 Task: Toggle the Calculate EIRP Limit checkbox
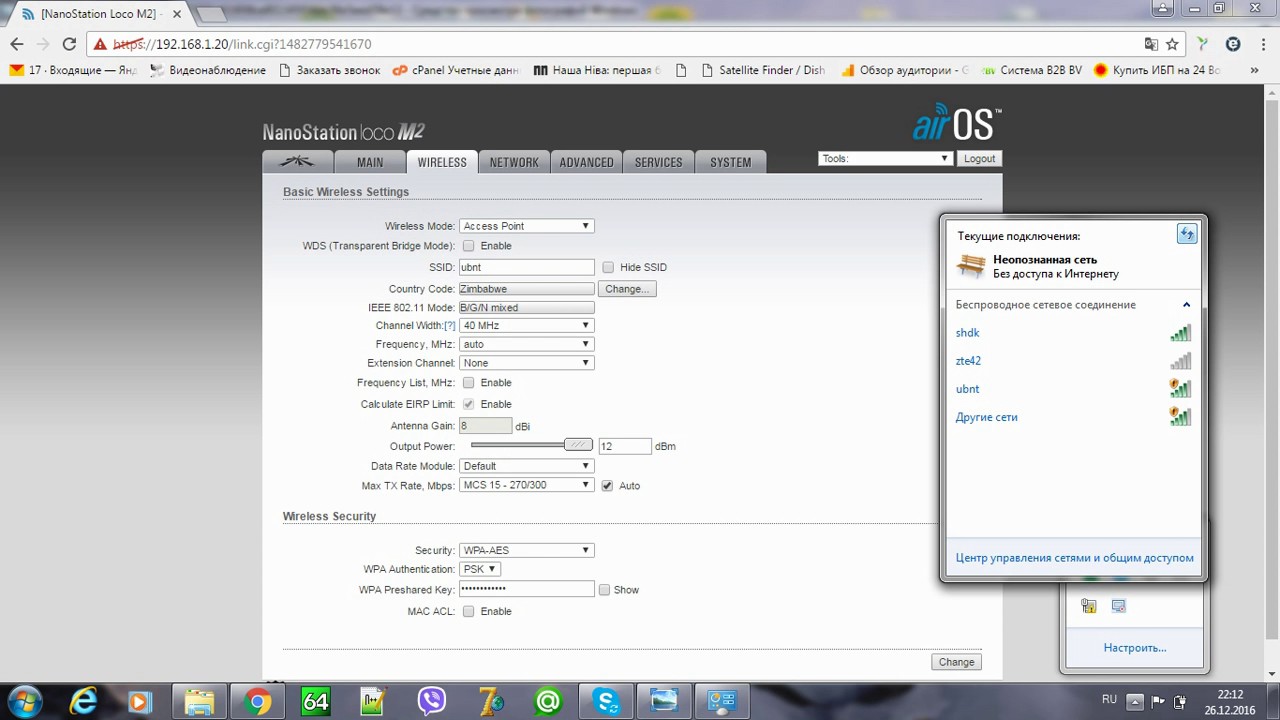(468, 404)
